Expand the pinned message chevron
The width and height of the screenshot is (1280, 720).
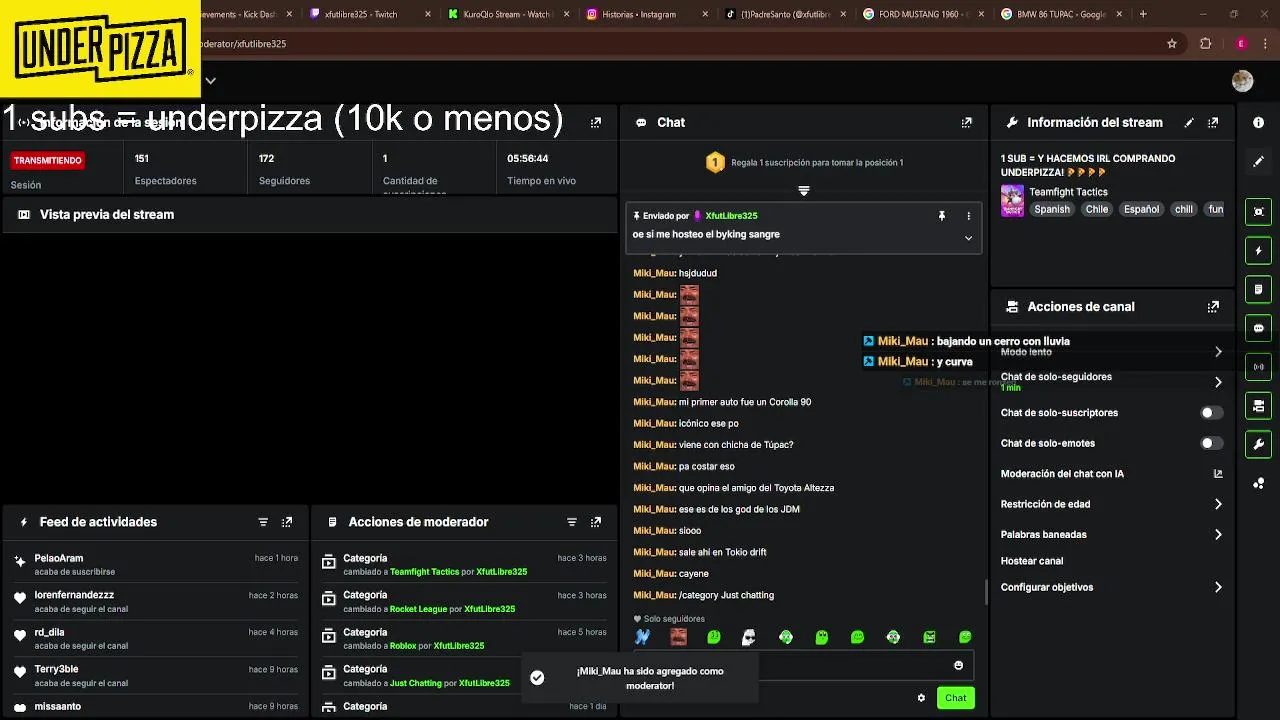[x=968, y=238]
